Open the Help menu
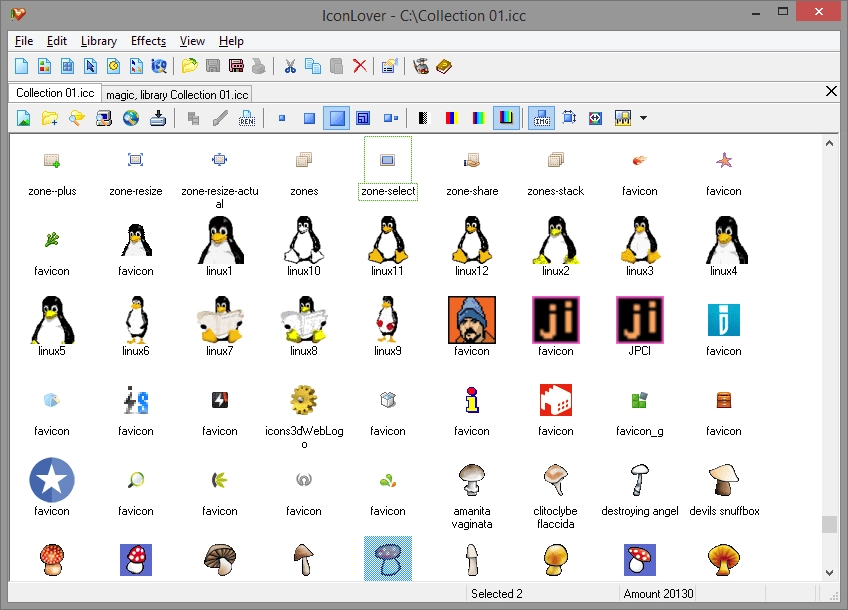 point(231,41)
